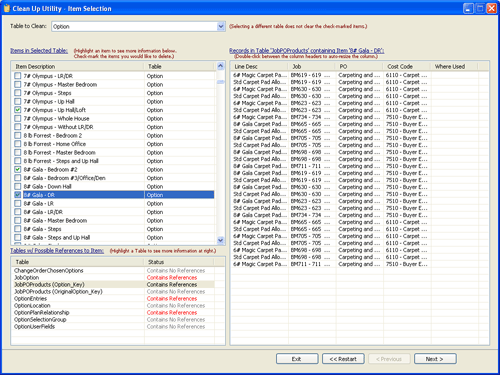Close the Clean Up Utility window
The image size is (500, 375).
pos(492,8)
